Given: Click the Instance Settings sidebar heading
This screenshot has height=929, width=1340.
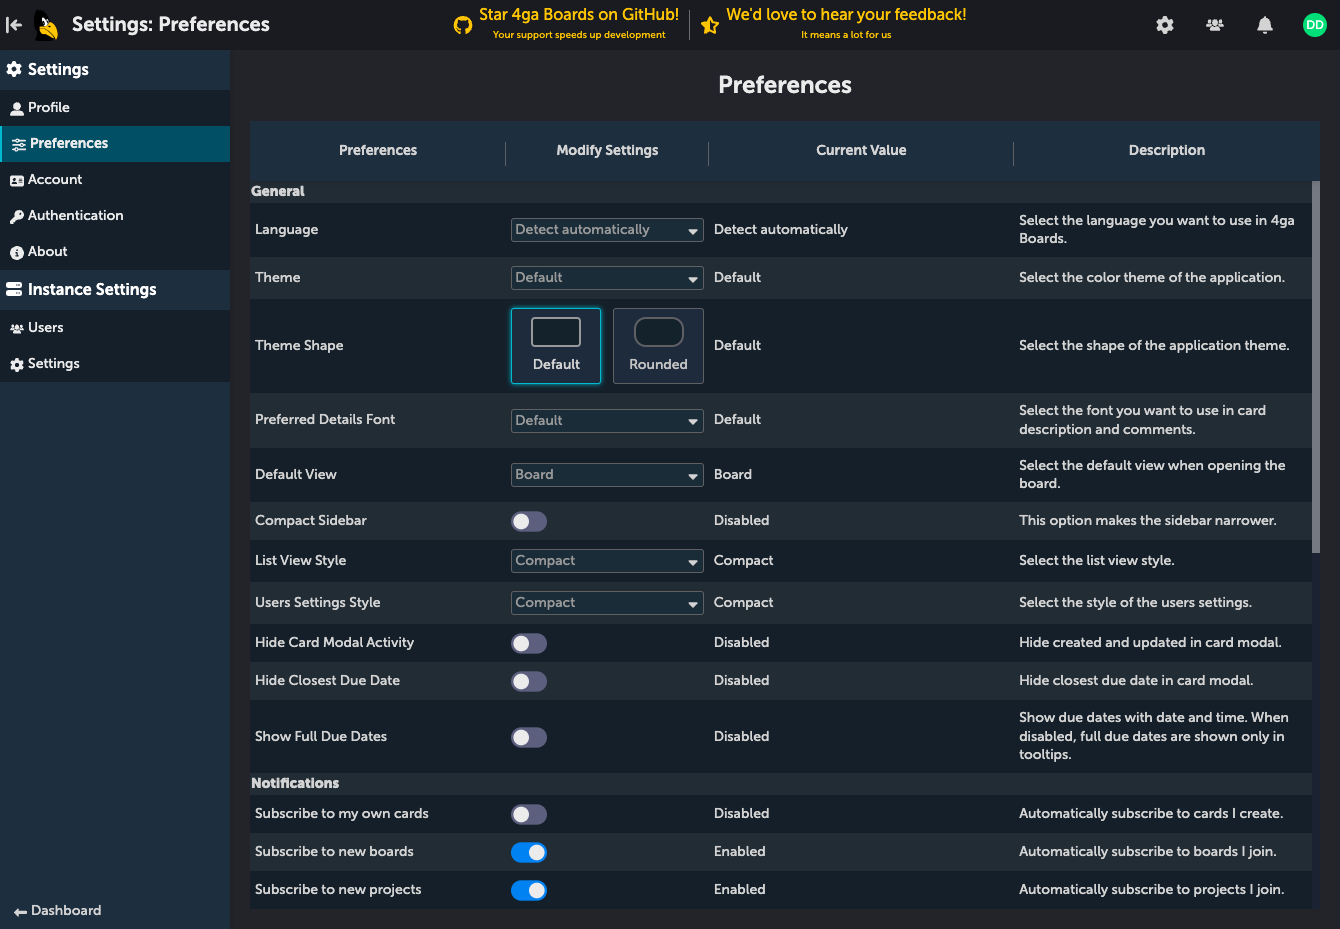Looking at the screenshot, I should click(115, 290).
